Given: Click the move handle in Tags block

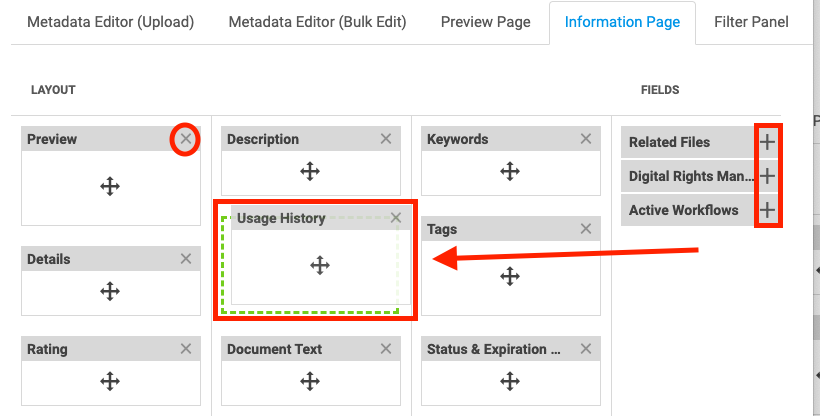Looking at the screenshot, I should (509, 276).
